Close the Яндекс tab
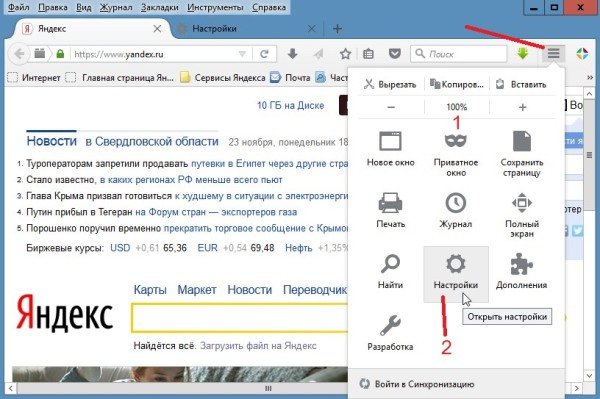Screen dimensions: 600x399 [x=157, y=29]
